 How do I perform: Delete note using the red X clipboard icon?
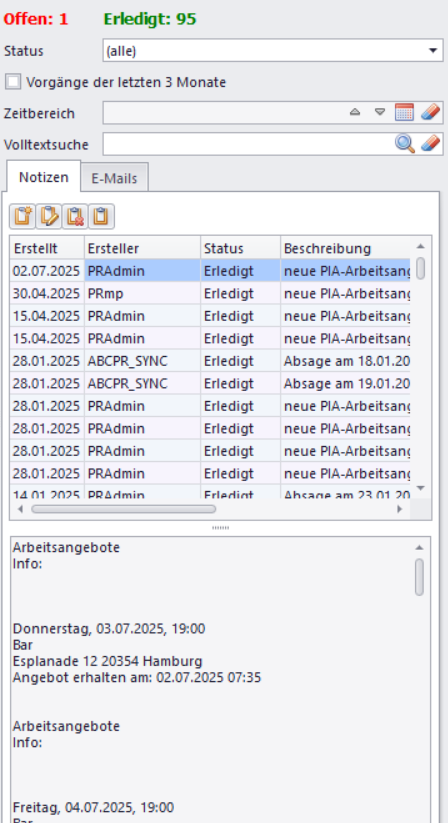coord(75,216)
